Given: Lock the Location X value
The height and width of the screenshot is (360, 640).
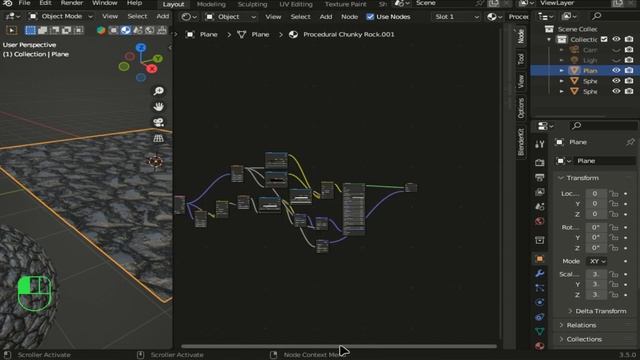Looking at the screenshot, I should [613, 193].
